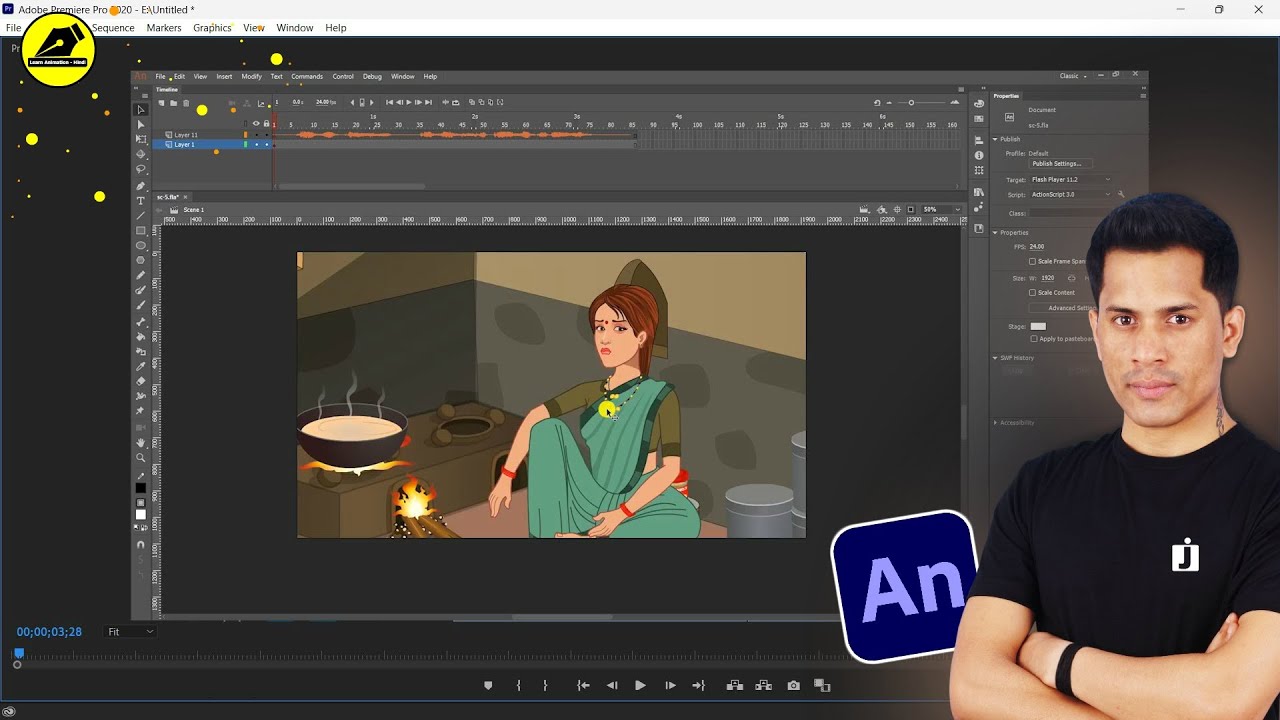Select the Eyedropper tool in Animate
The image size is (1280, 720).
(141, 367)
